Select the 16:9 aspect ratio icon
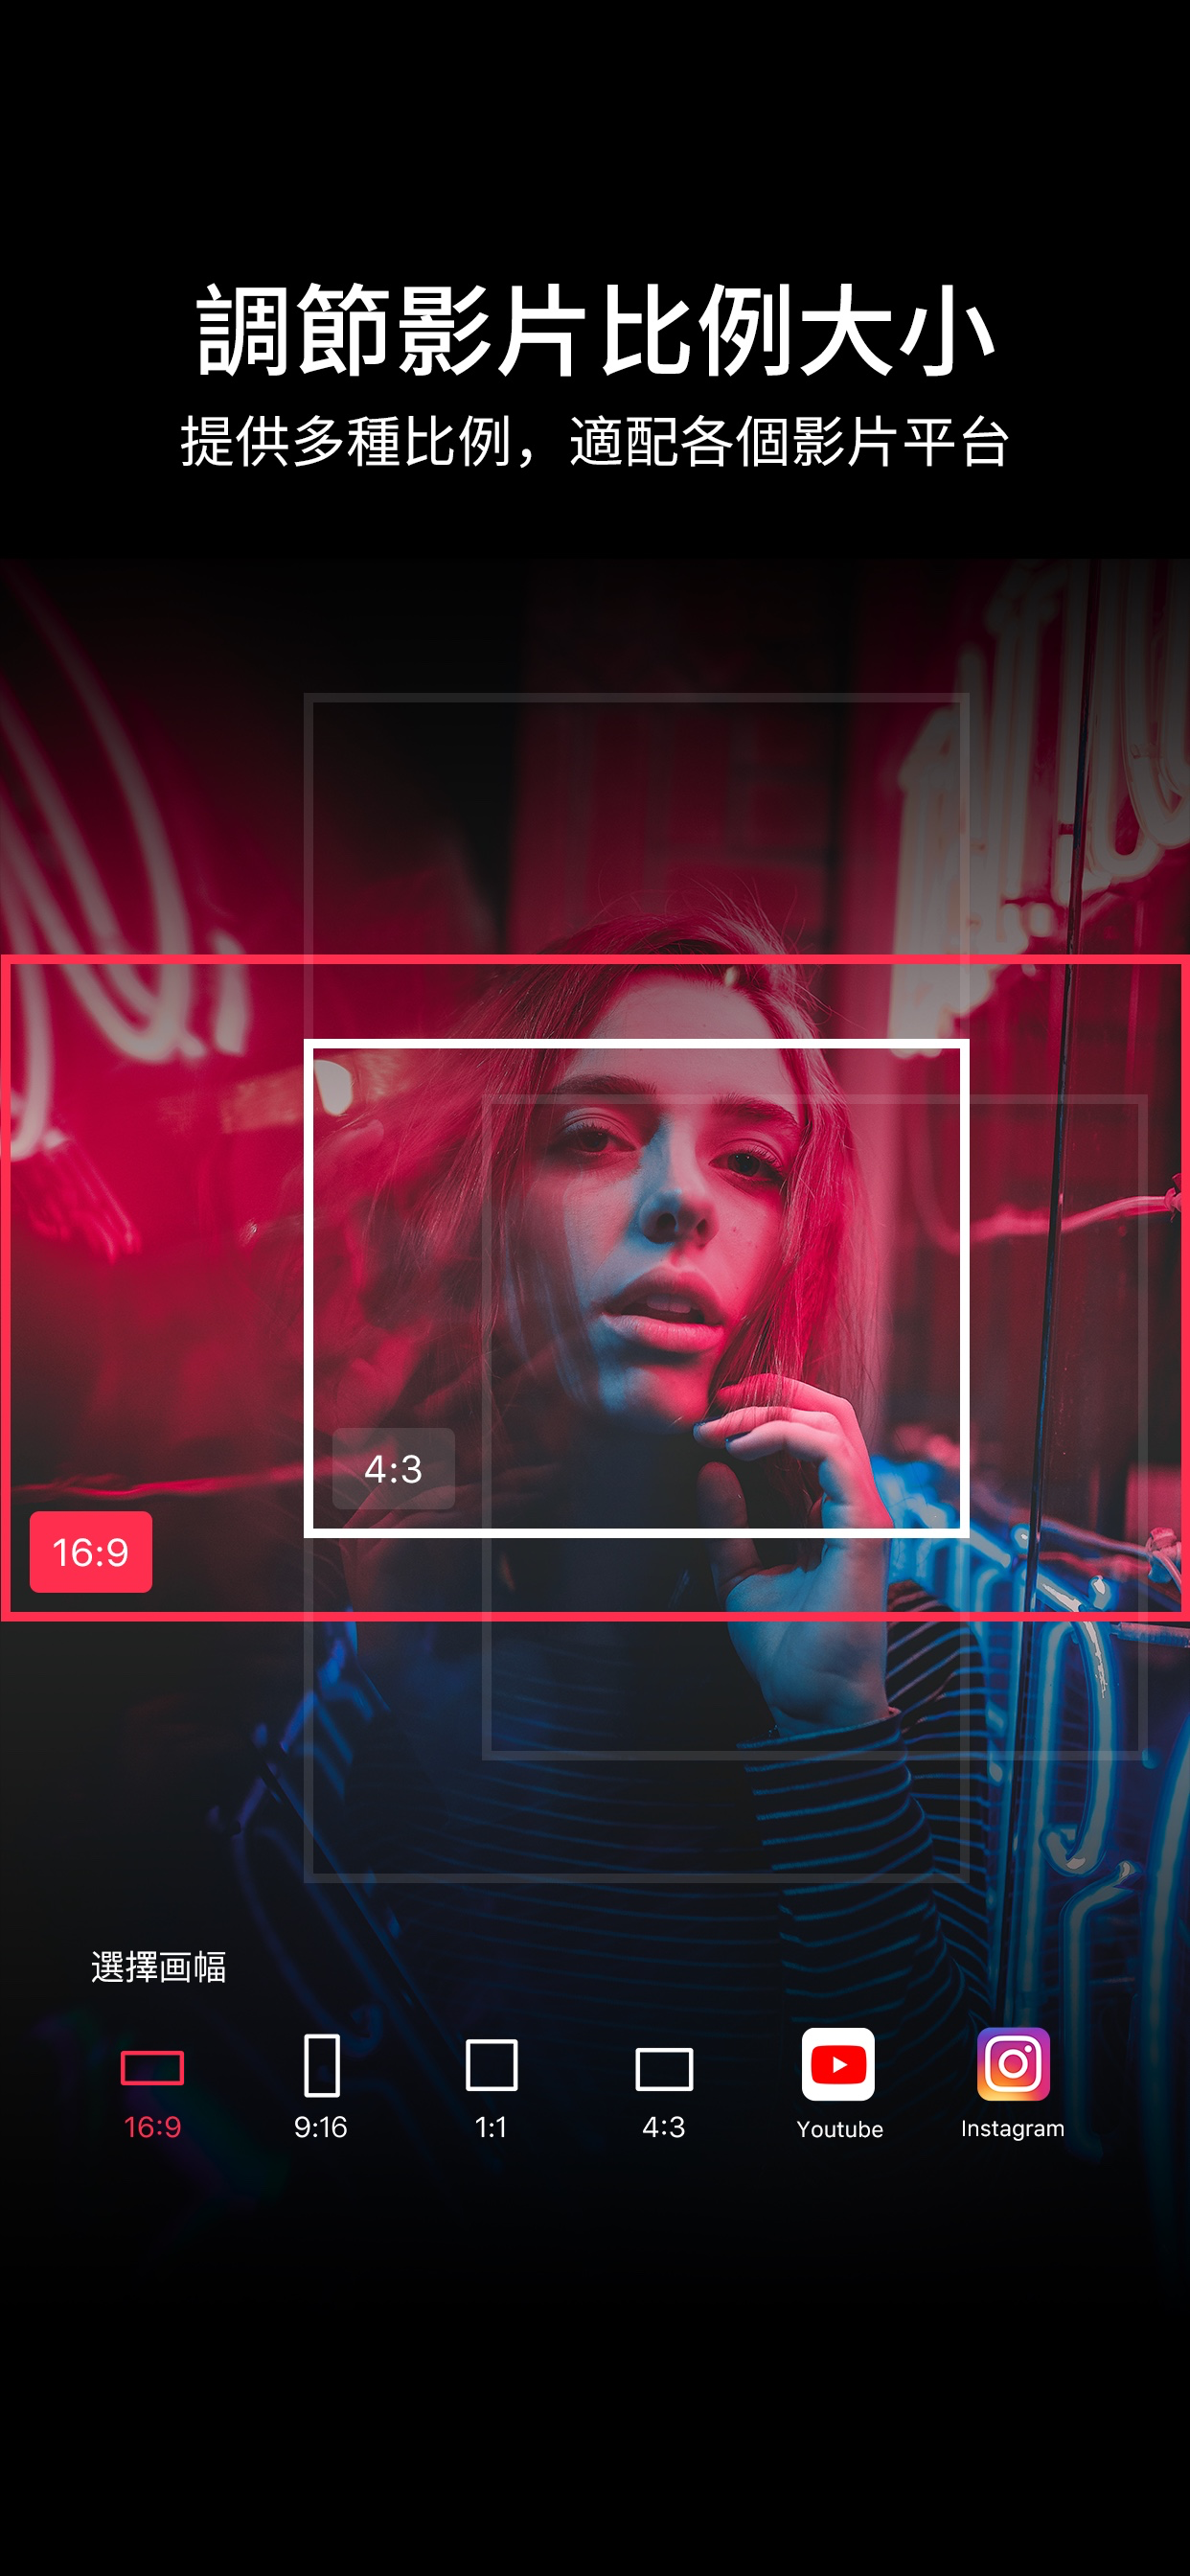 152,2067
